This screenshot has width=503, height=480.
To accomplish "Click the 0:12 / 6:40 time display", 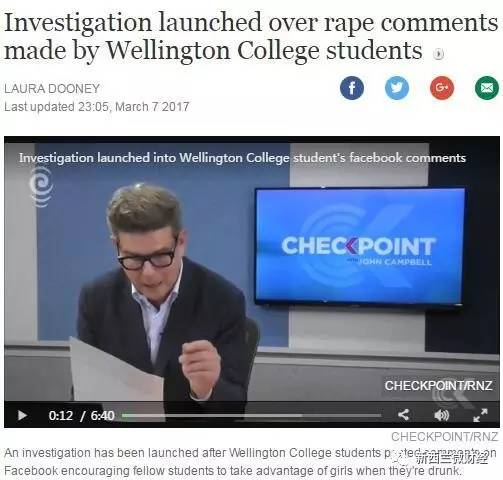I will point(82,416).
